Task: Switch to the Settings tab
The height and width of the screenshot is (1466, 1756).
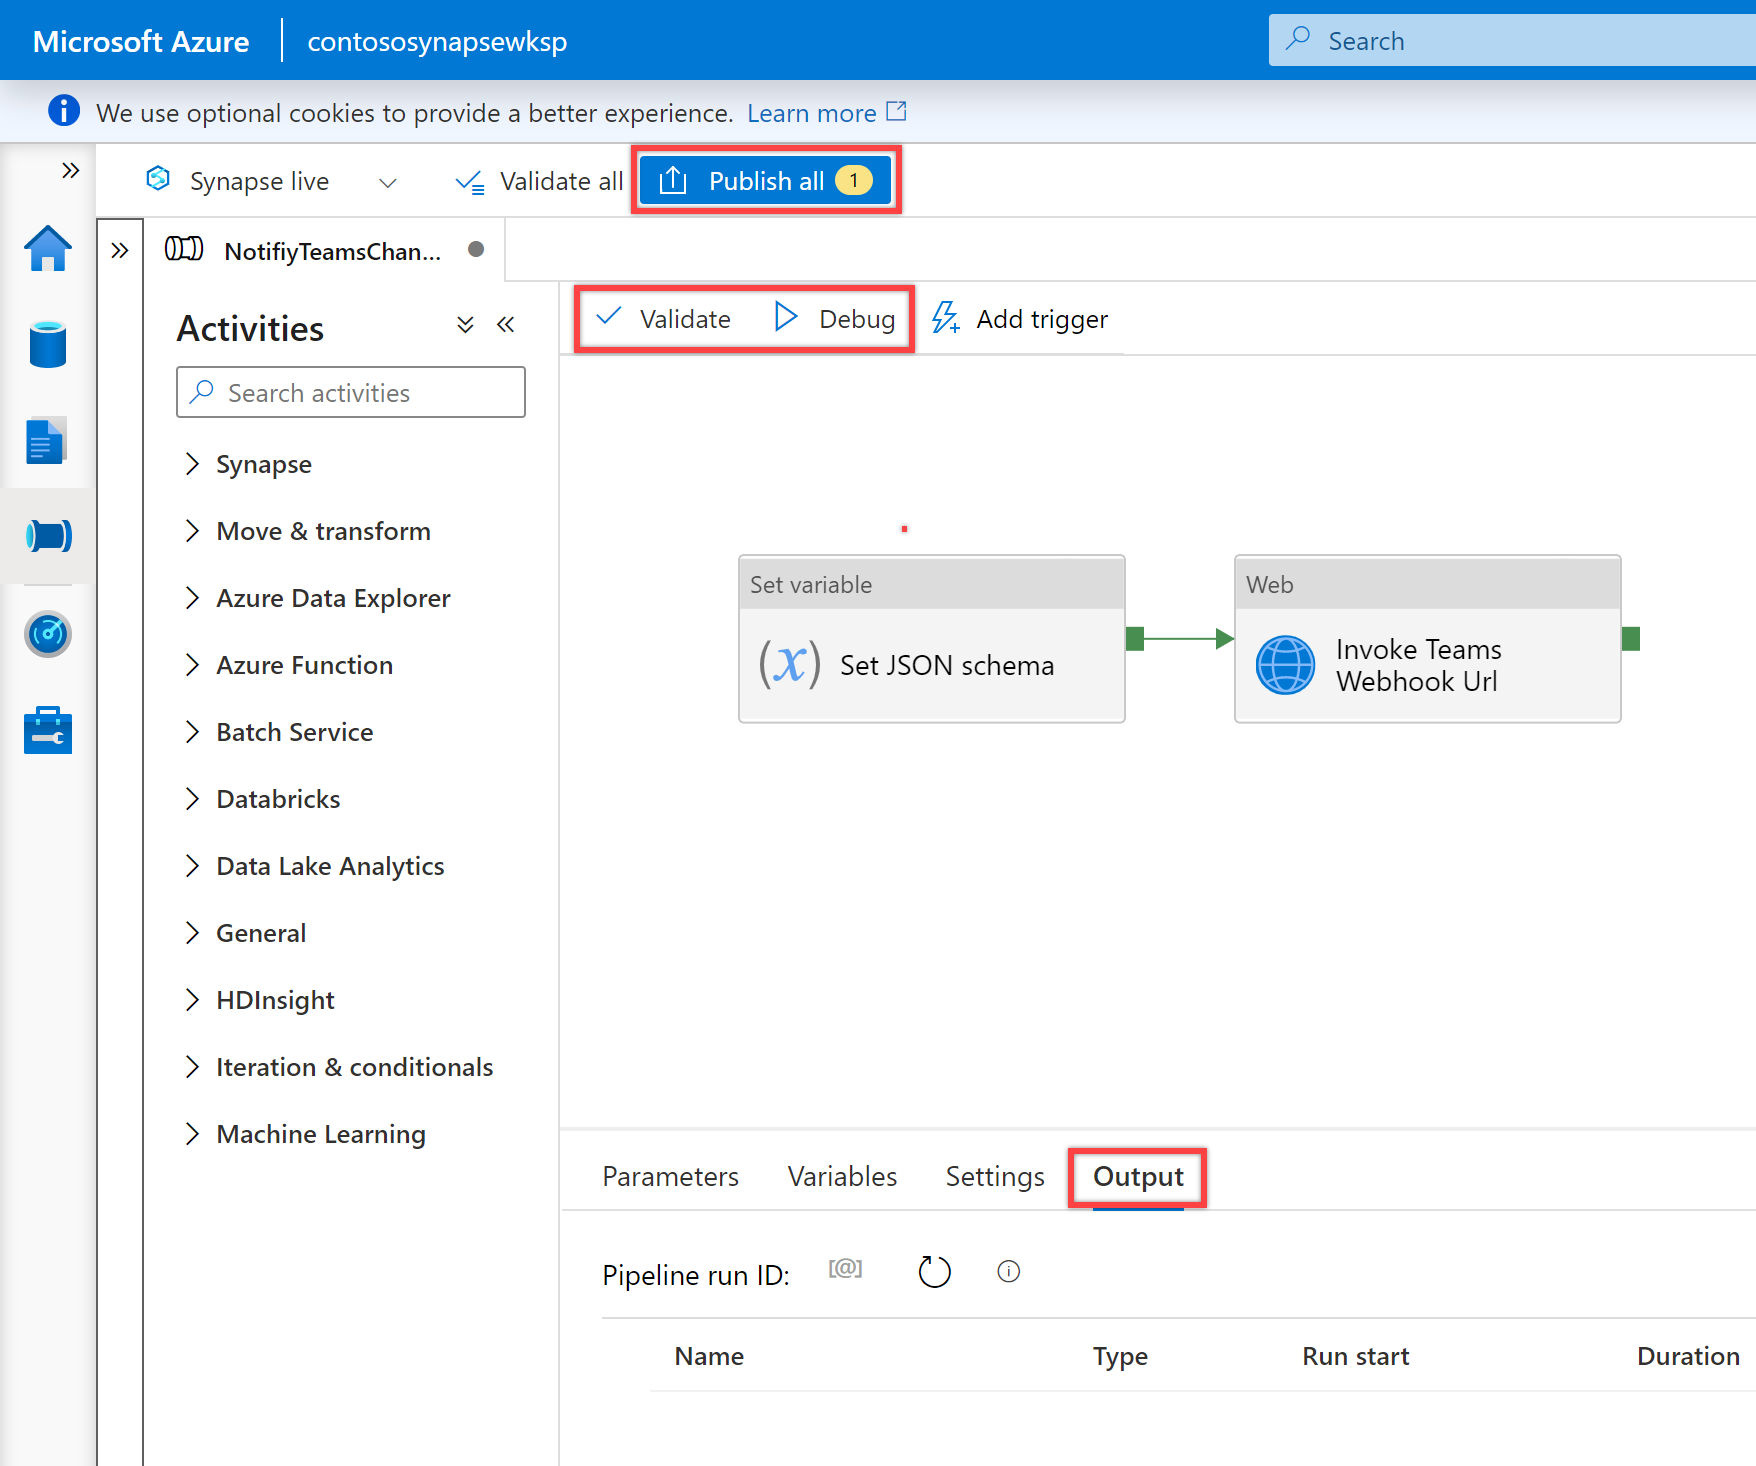Action: (x=995, y=1176)
